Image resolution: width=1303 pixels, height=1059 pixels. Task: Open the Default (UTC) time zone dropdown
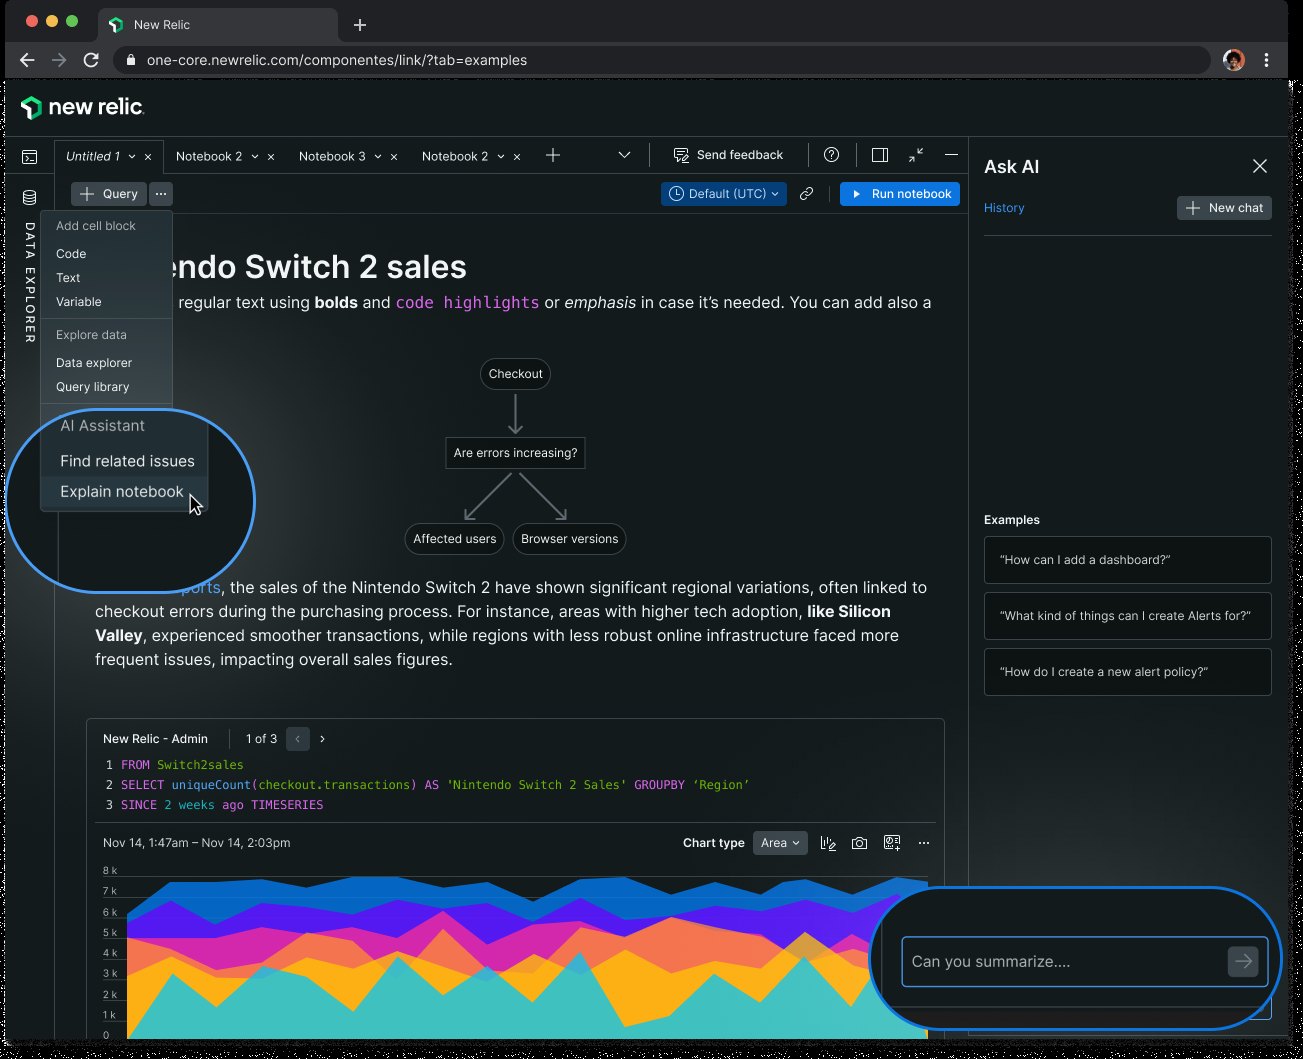point(723,194)
